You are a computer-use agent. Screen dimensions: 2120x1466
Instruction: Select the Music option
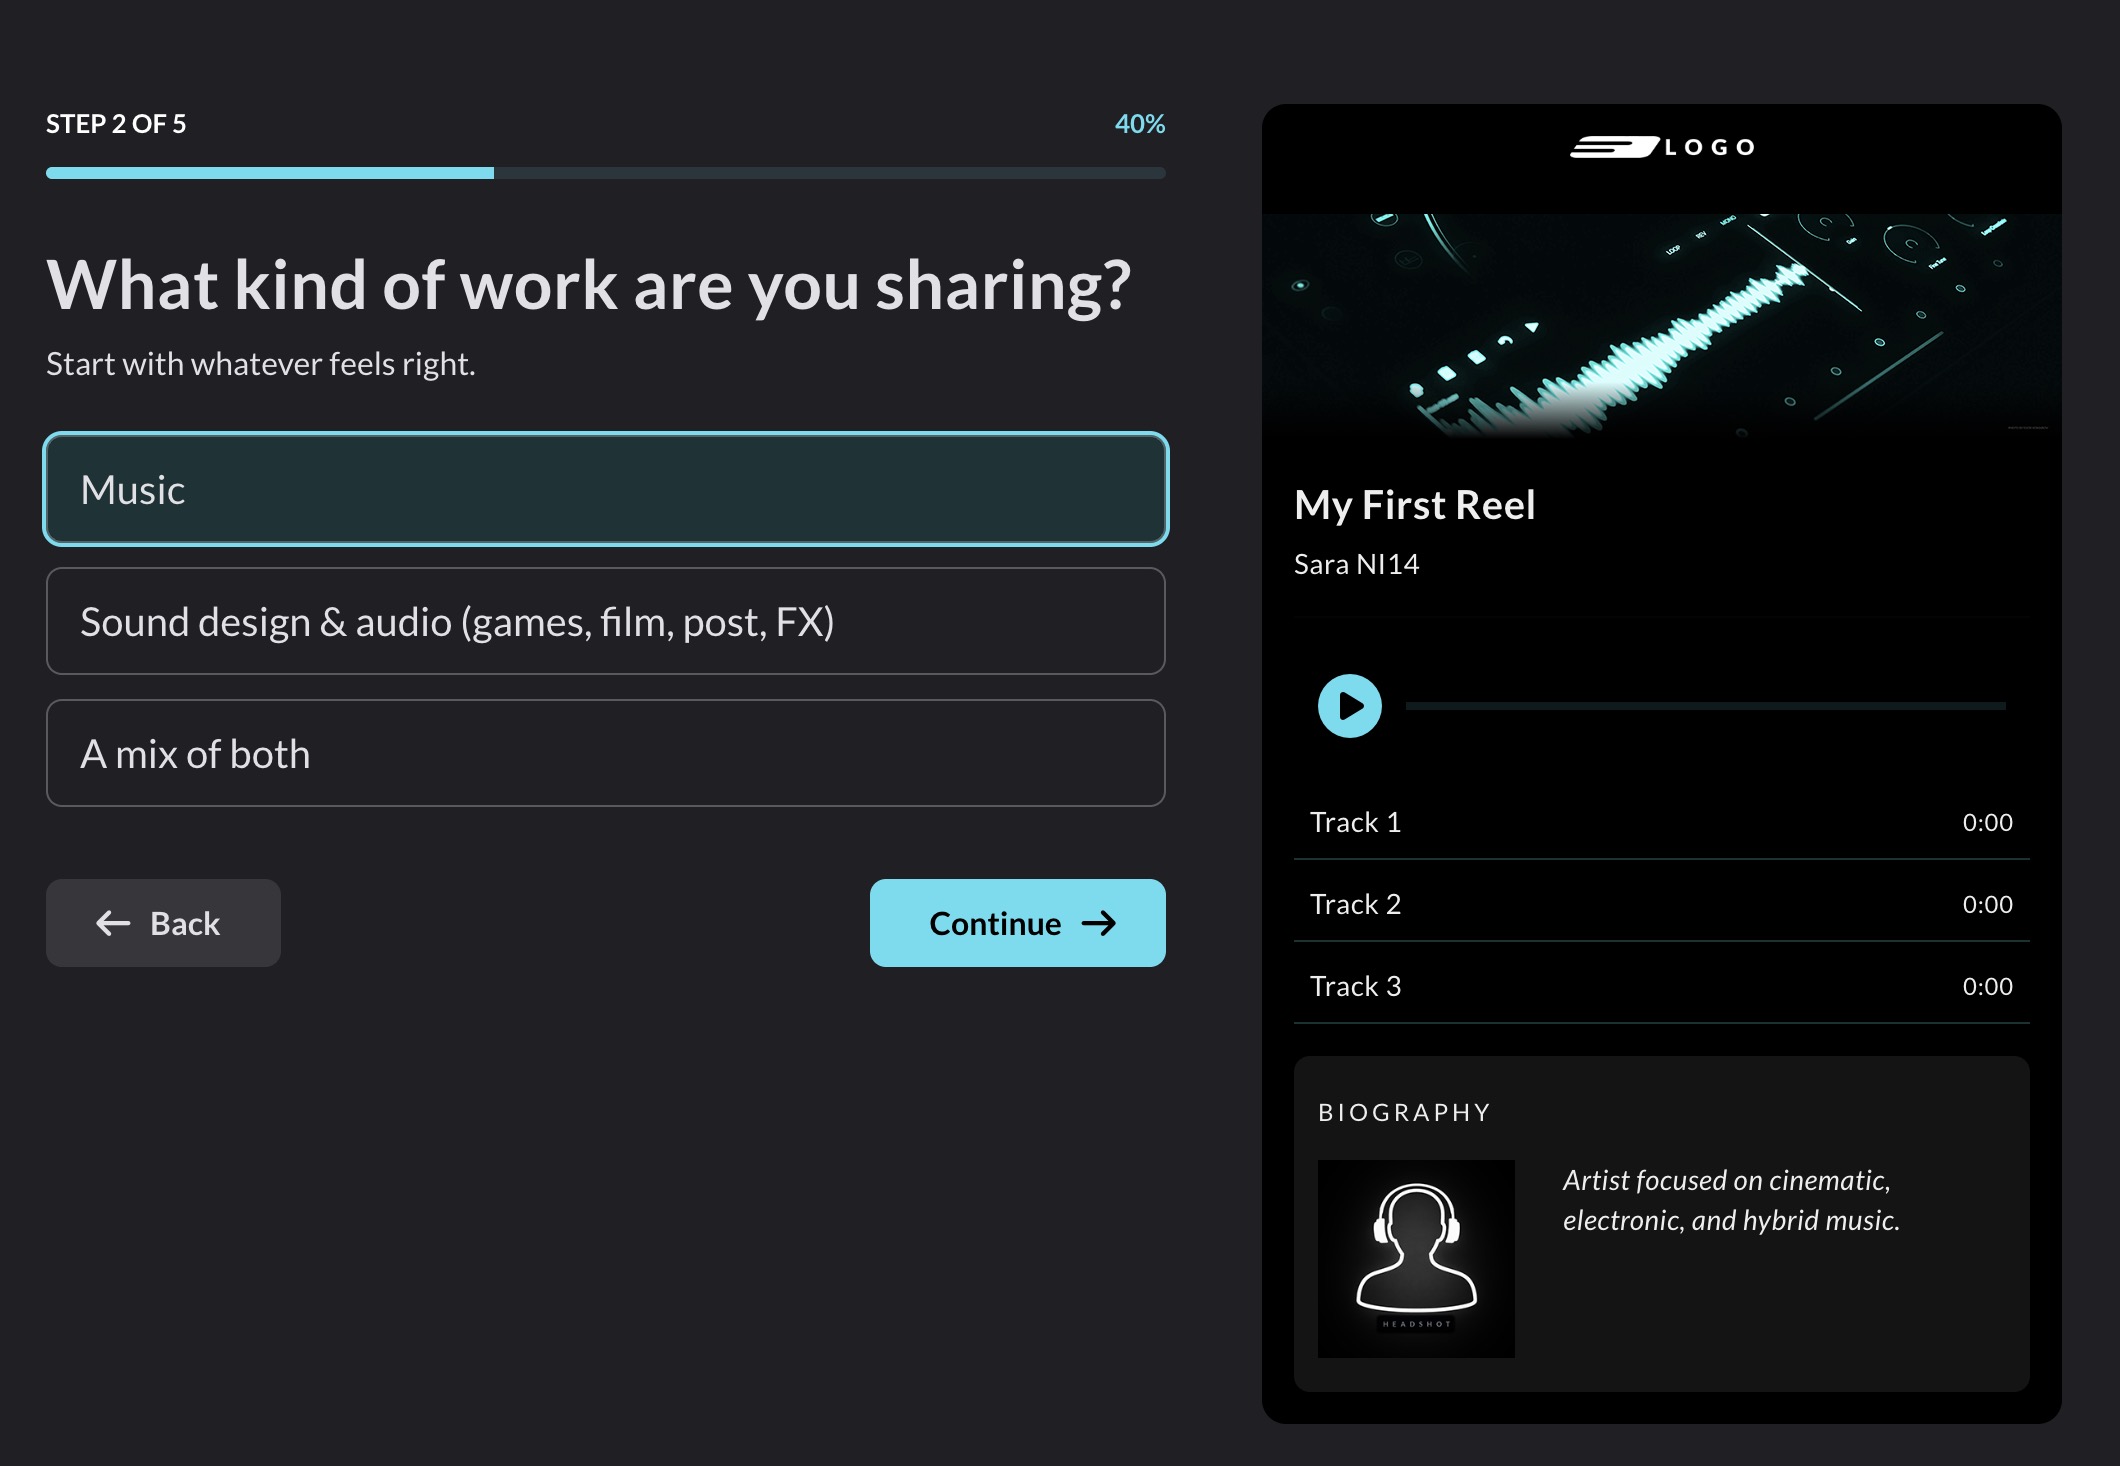coord(606,490)
